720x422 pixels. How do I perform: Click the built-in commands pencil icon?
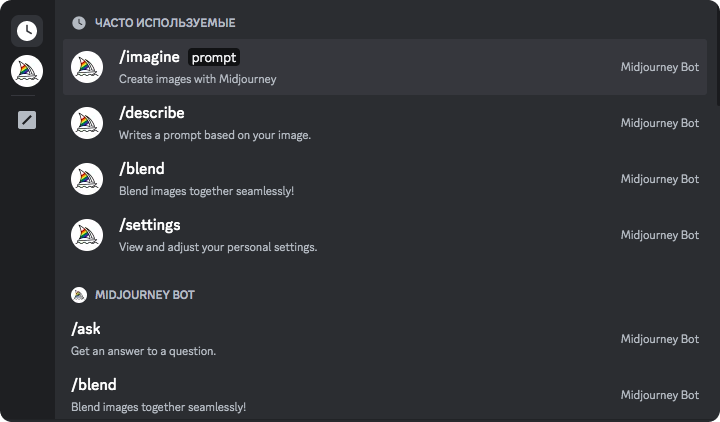[27, 121]
